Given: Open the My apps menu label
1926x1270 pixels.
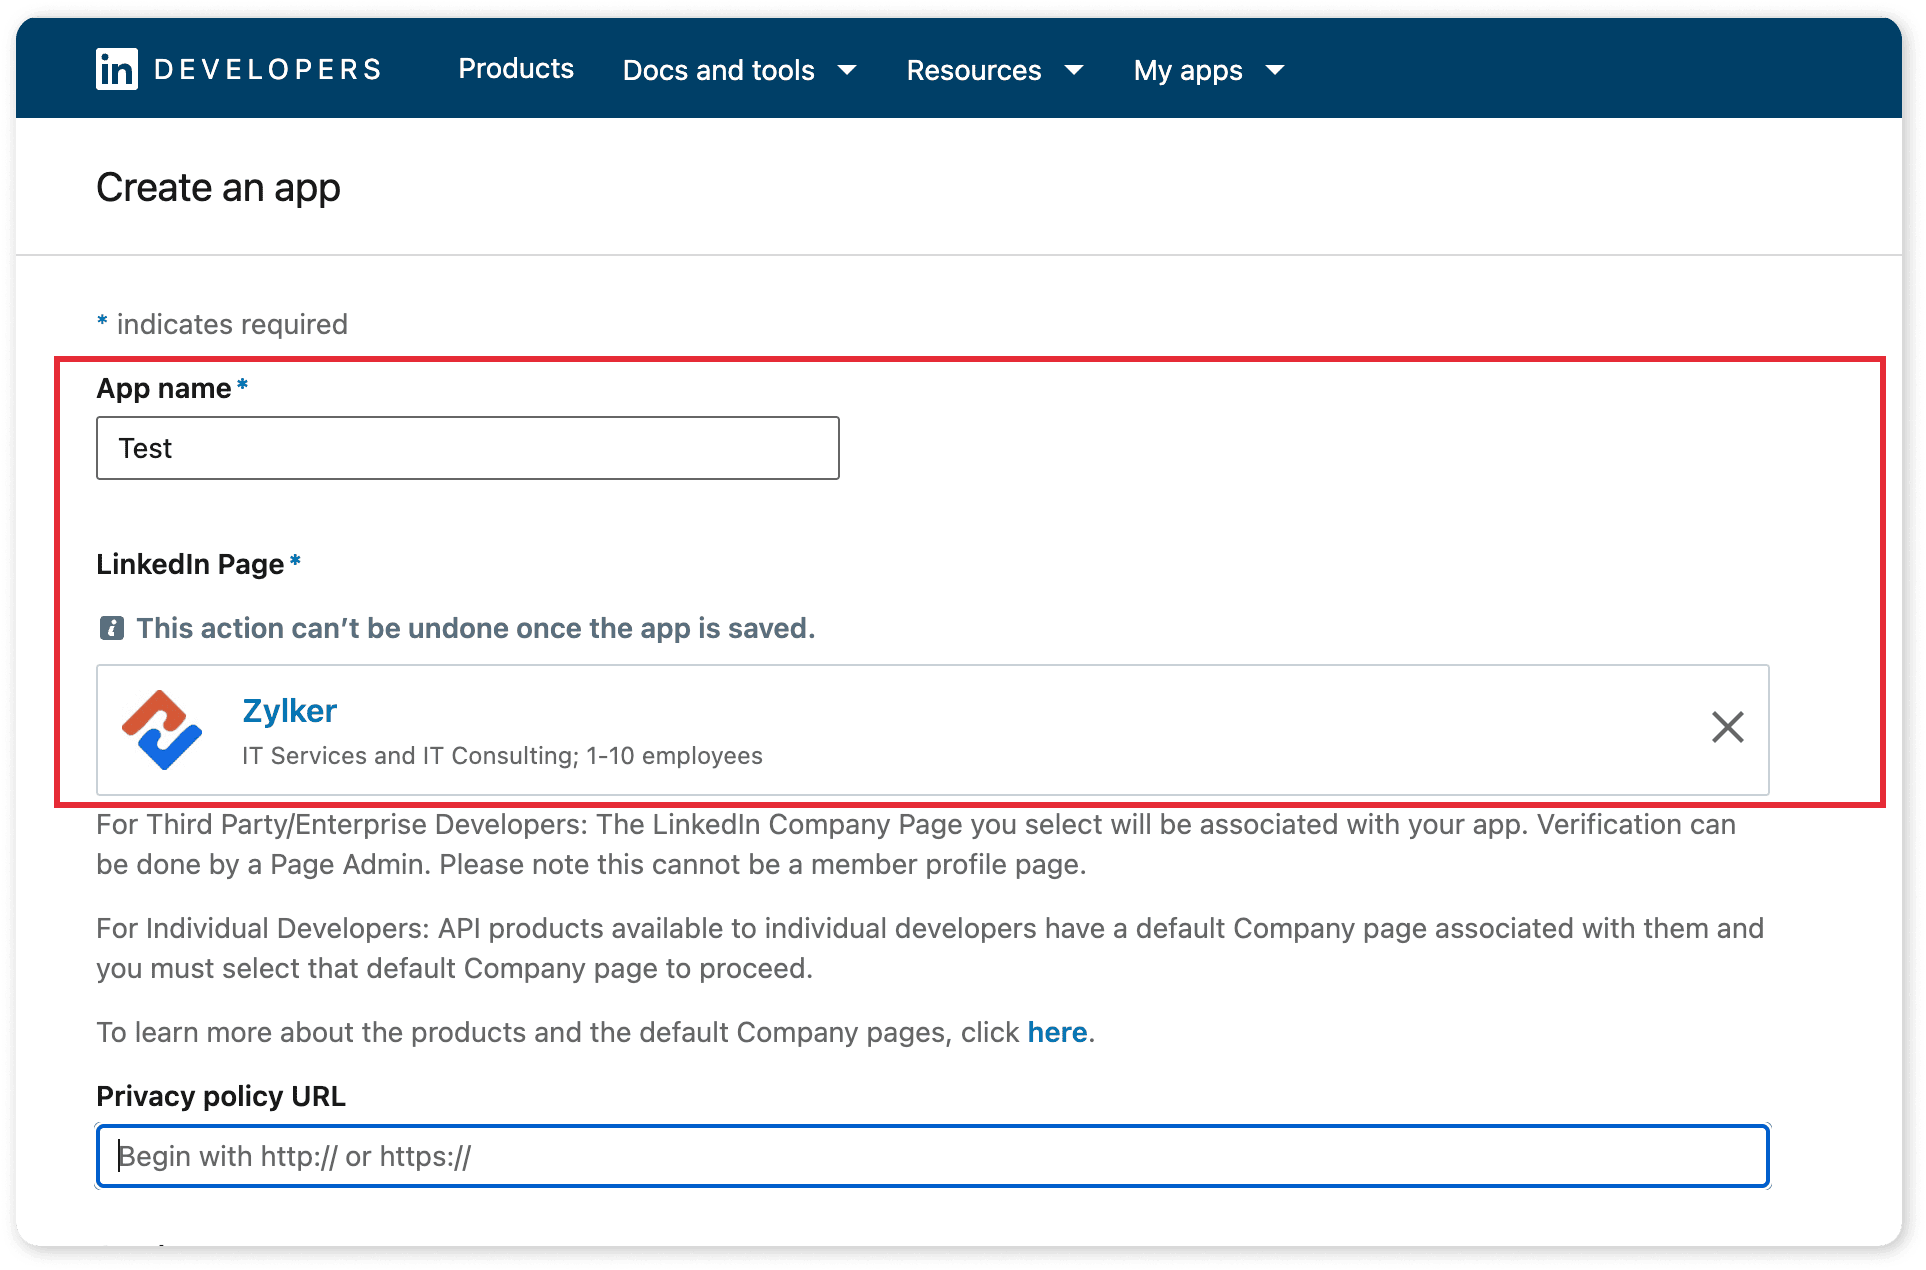Looking at the screenshot, I should click(1187, 70).
